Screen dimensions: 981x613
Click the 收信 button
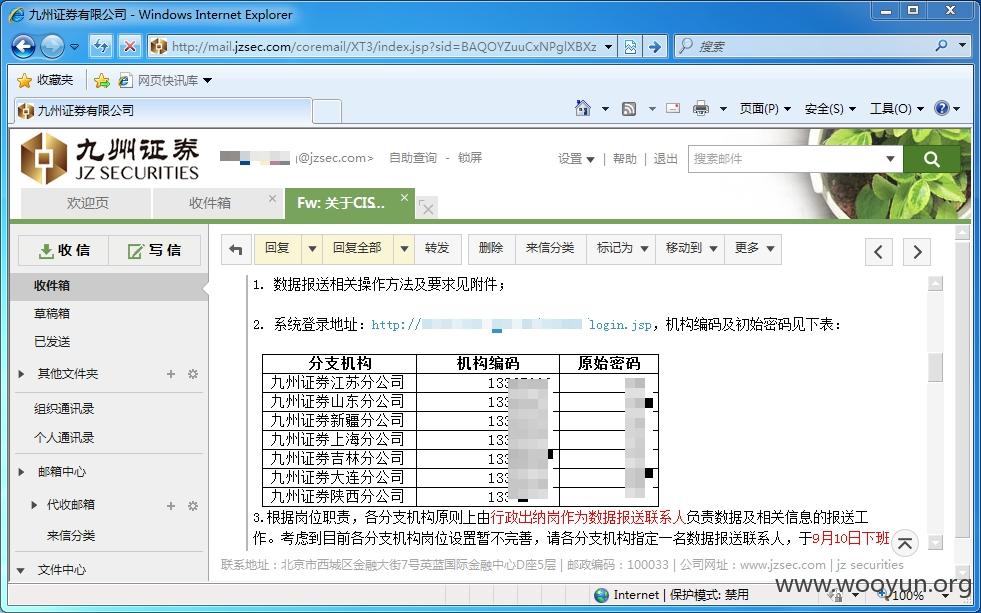point(64,250)
